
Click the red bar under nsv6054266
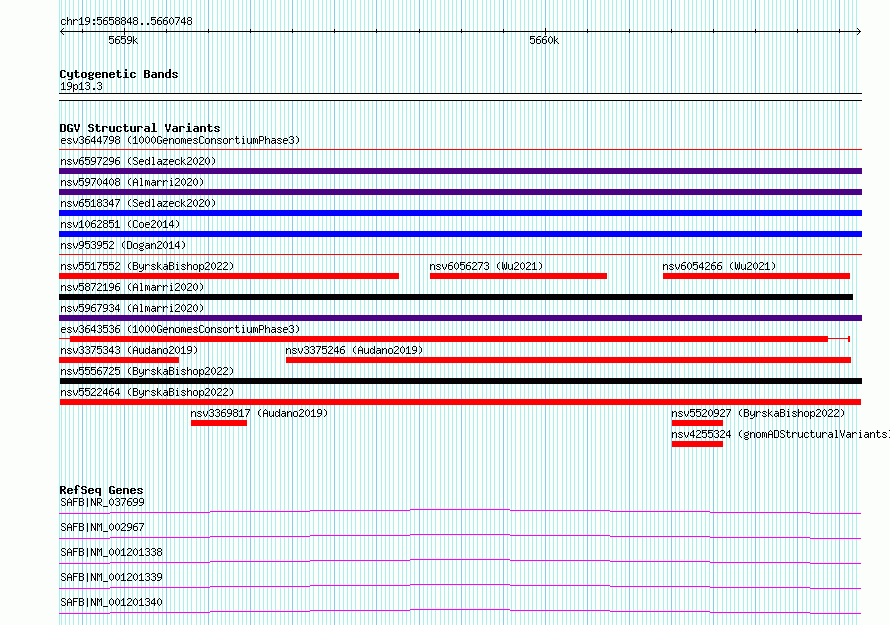(x=756, y=276)
